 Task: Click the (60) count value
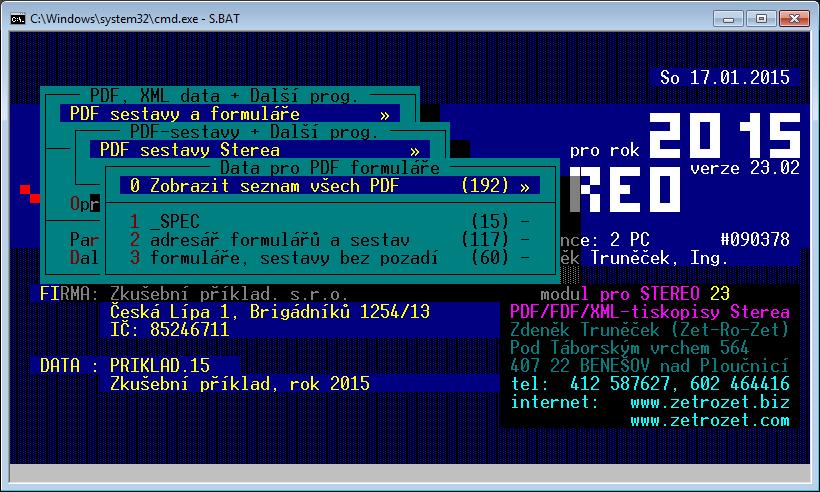point(489,258)
